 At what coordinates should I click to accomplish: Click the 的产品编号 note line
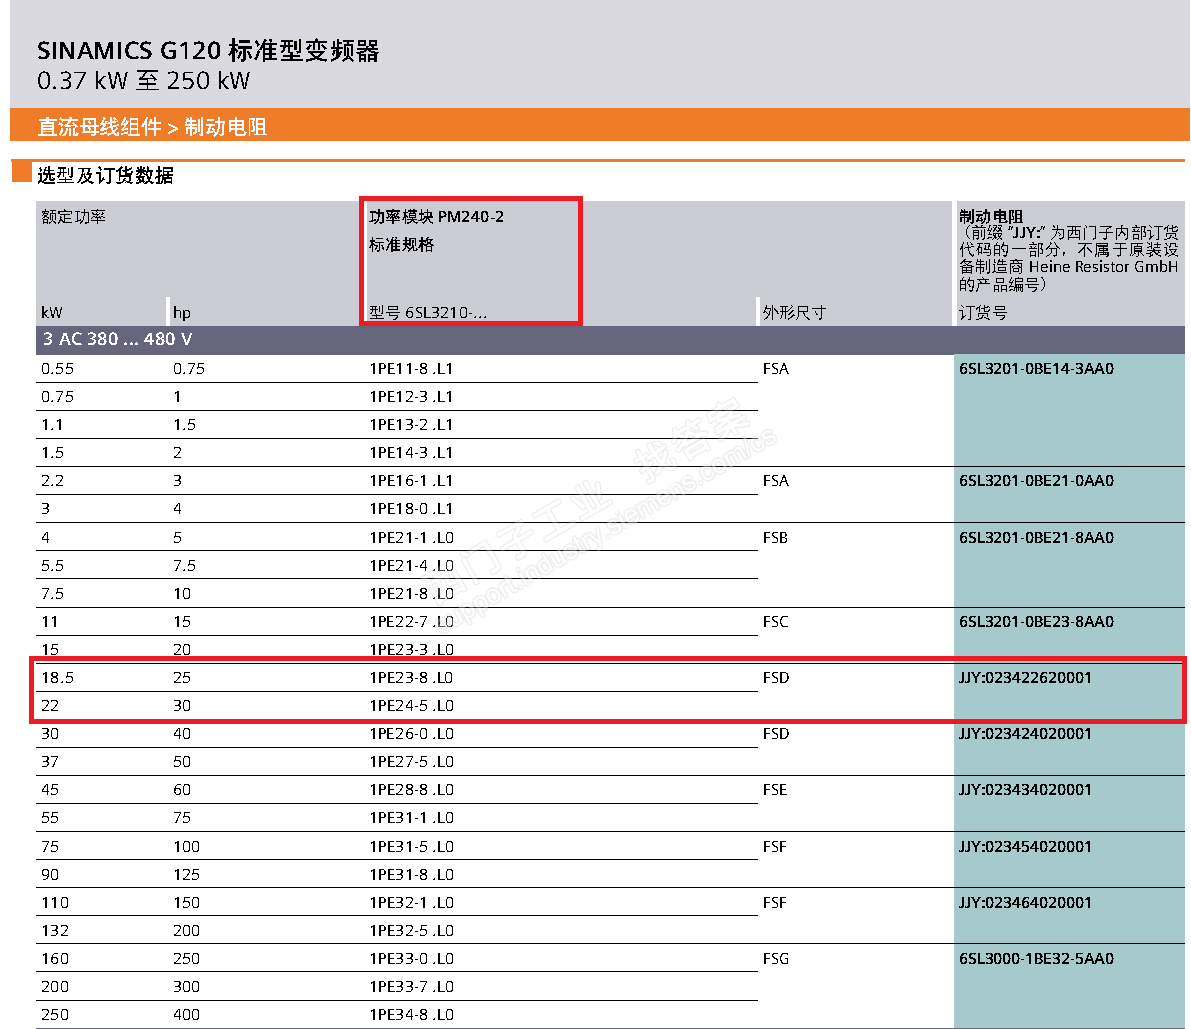[x=1002, y=285]
